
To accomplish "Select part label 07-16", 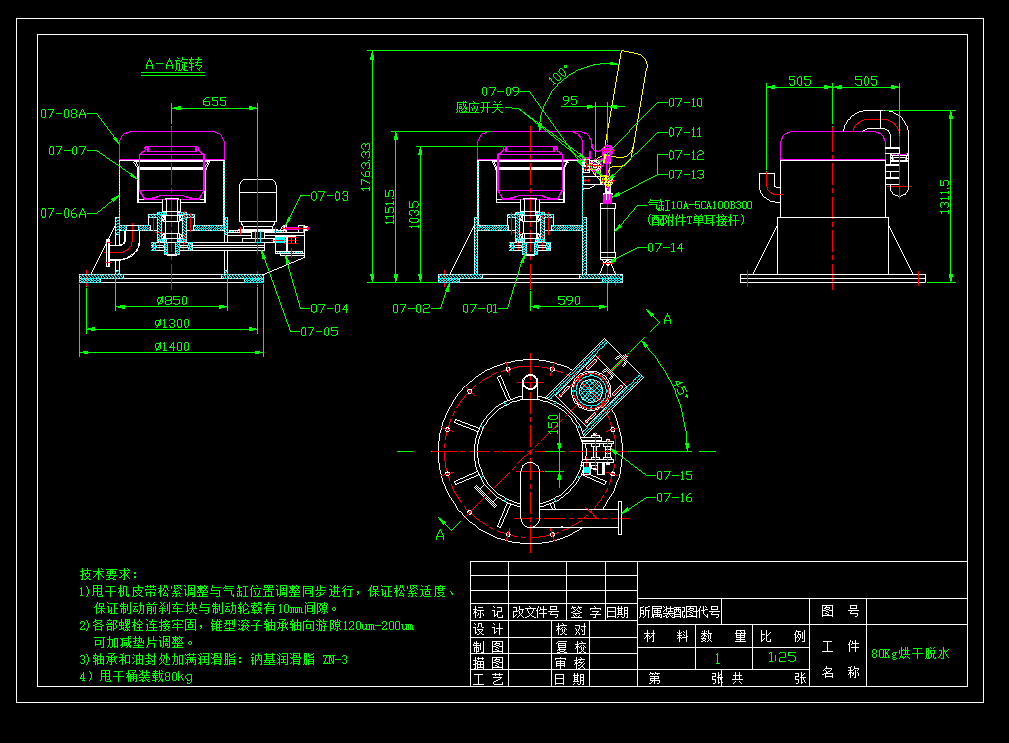I will tap(674, 498).
